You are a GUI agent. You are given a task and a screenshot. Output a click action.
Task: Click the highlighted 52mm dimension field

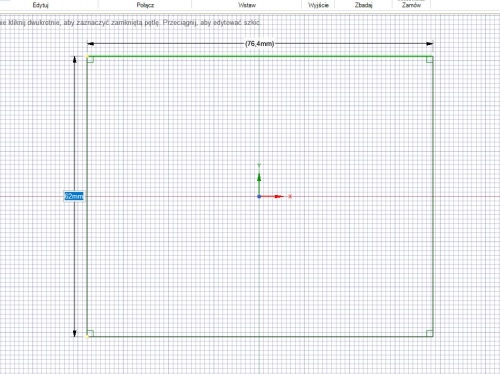pos(74,196)
